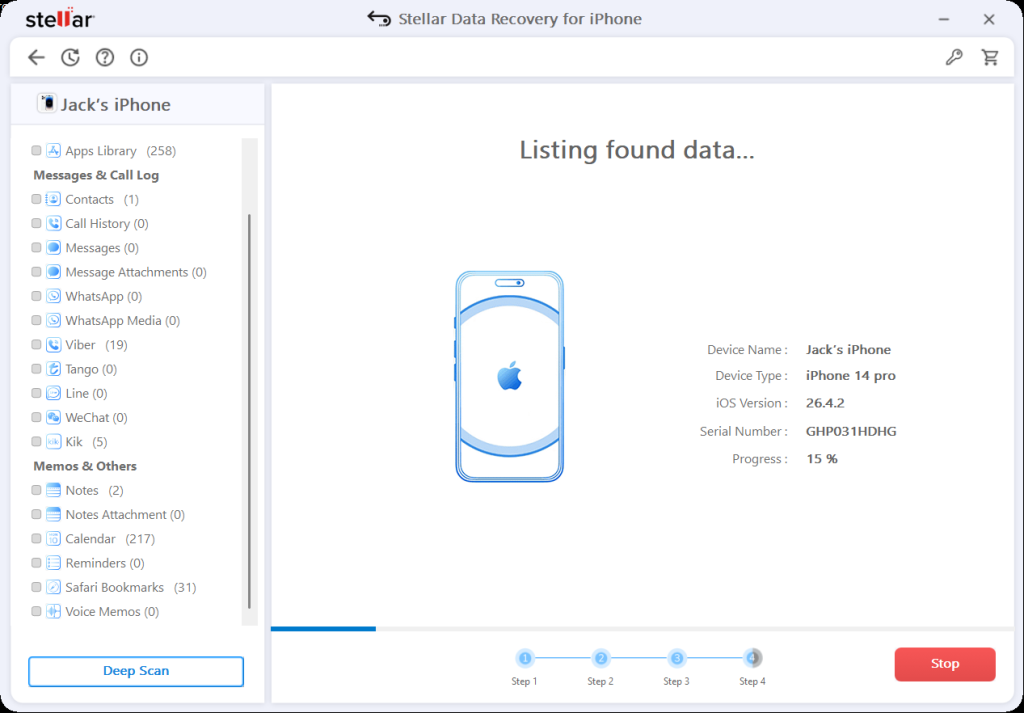Click the serial number GHP031HDHG
The height and width of the screenshot is (713, 1024).
tap(851, 432)
